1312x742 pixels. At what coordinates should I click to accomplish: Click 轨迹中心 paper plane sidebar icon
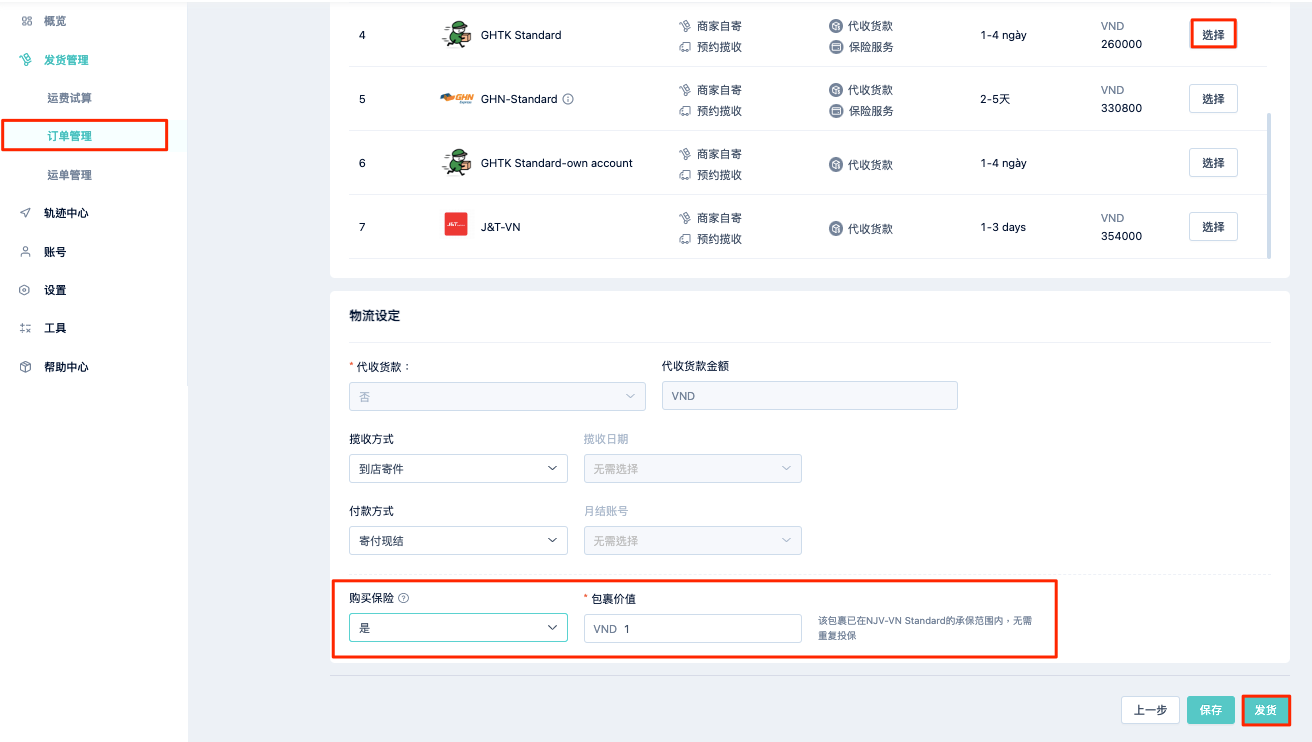(26, 213)
